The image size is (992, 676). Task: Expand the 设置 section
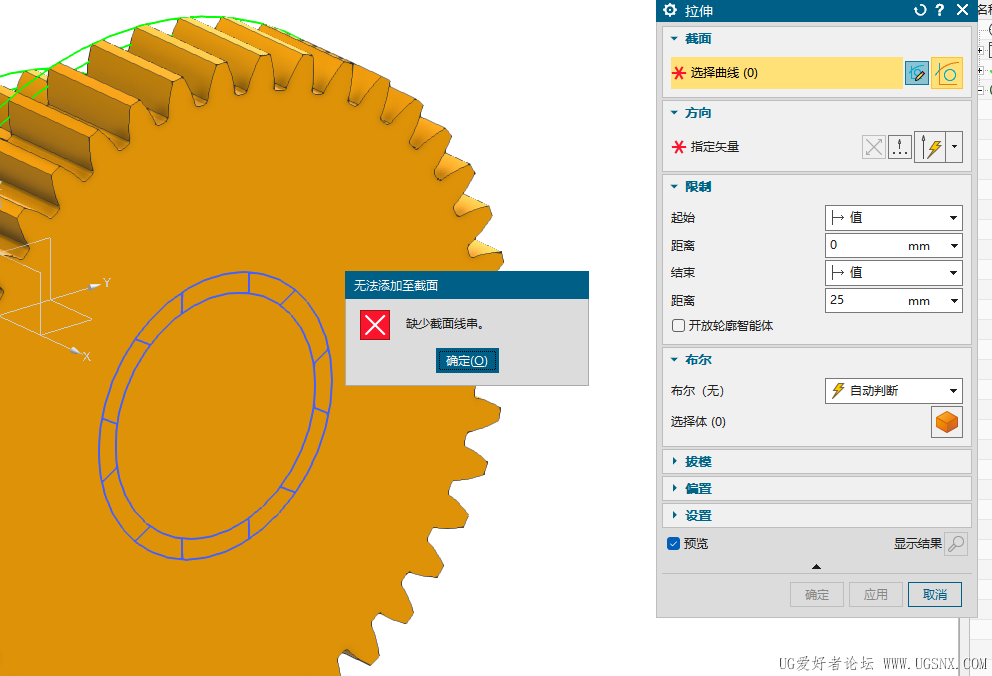click(674, 515)
